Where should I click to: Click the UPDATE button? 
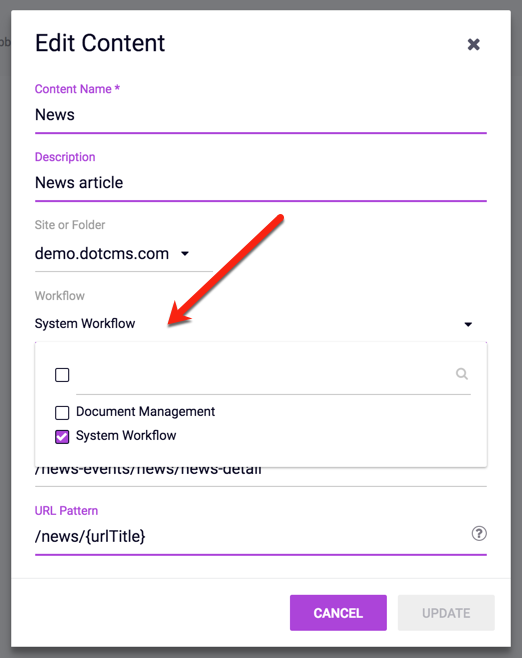(446, 613)
